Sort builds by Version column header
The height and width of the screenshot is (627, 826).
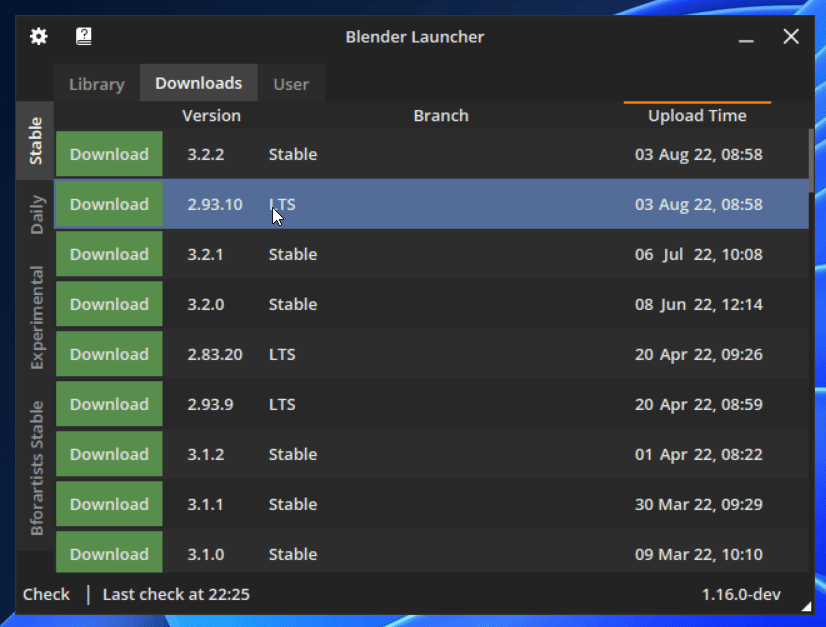pyautogui.click(x=211, y=115)
